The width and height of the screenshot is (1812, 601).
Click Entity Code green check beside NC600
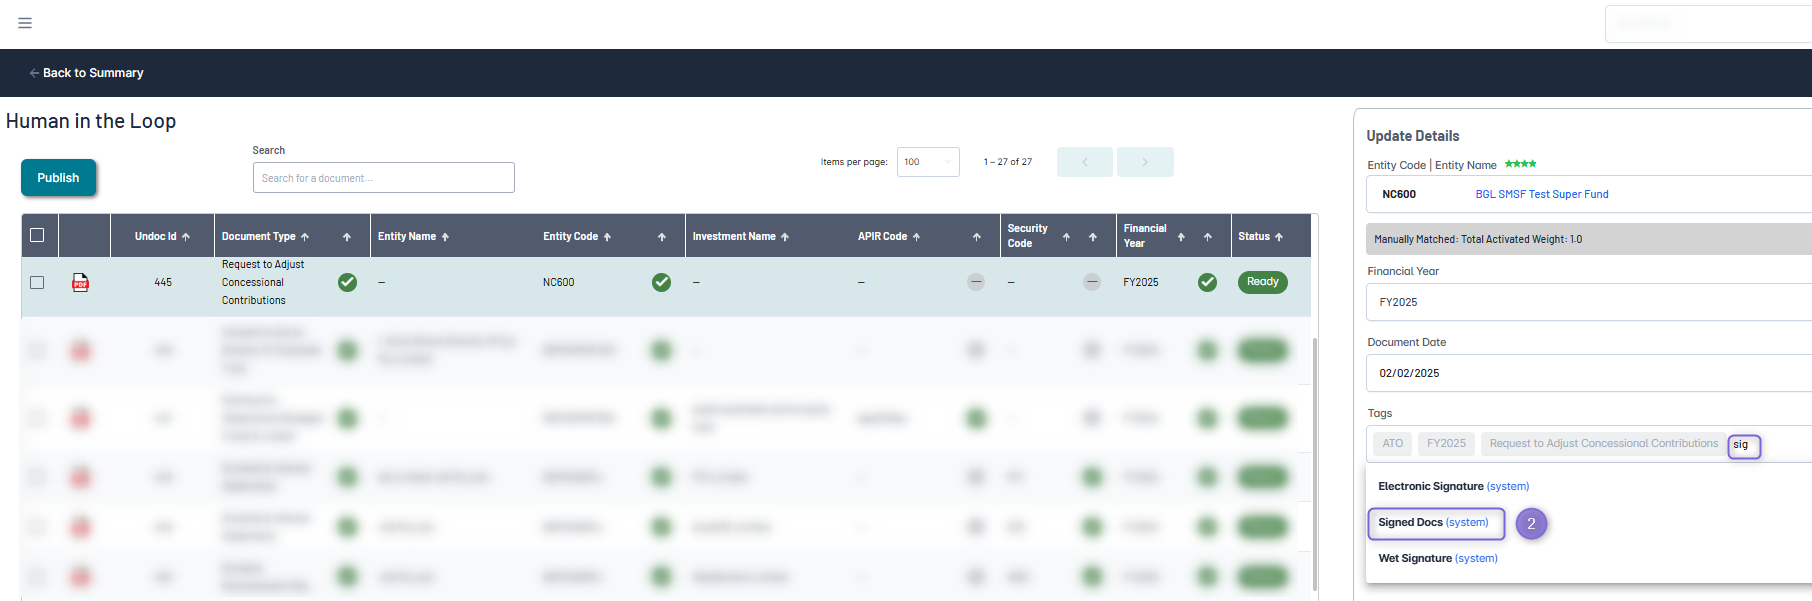click(661, 283)
